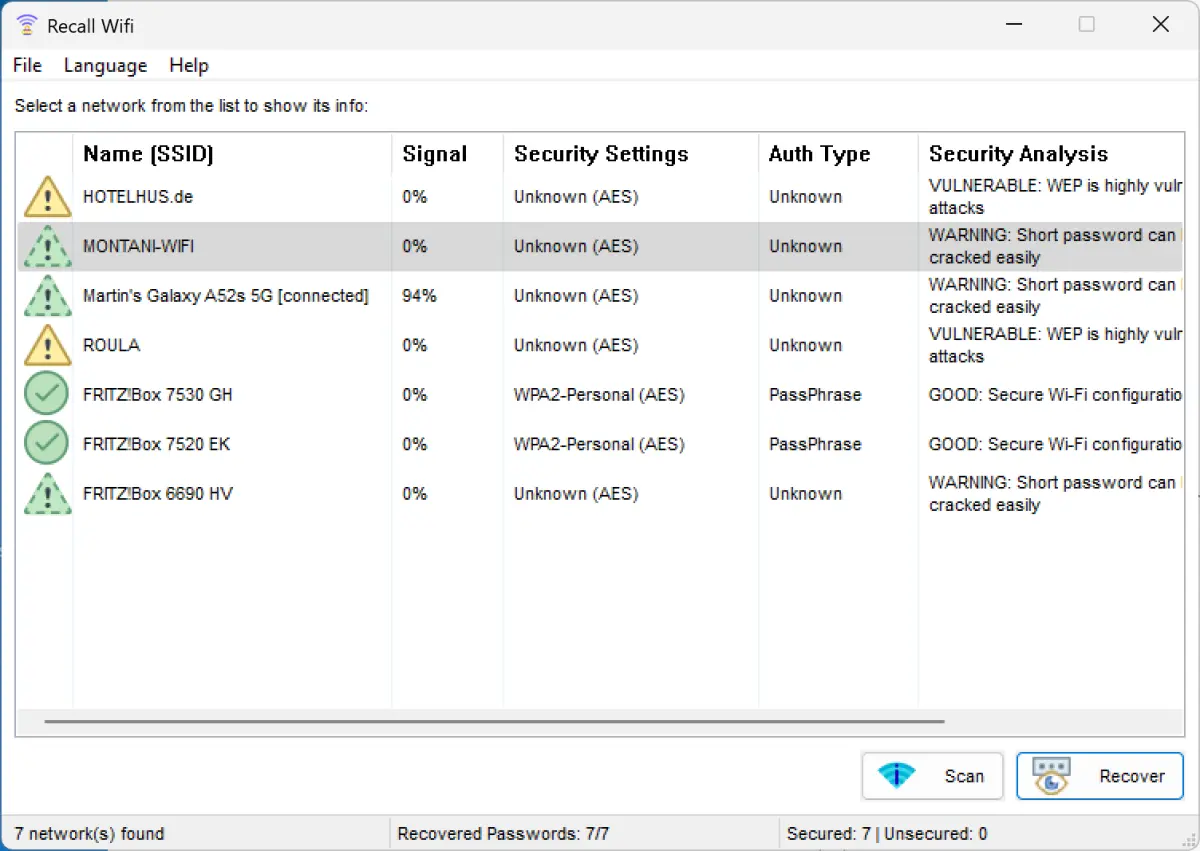
Task: Click the yellow warning icon beside HOTELHUS.de
Action: (47, 197)
